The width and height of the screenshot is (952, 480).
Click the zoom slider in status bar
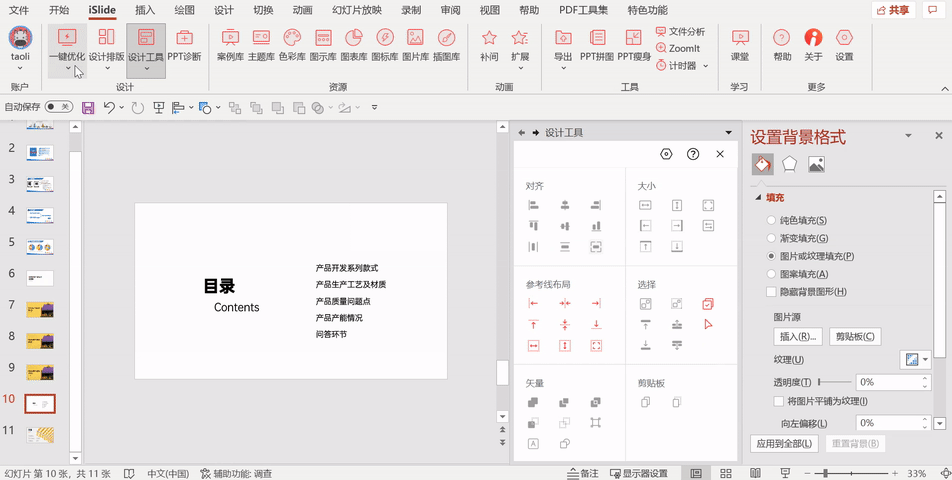point(851,473)
